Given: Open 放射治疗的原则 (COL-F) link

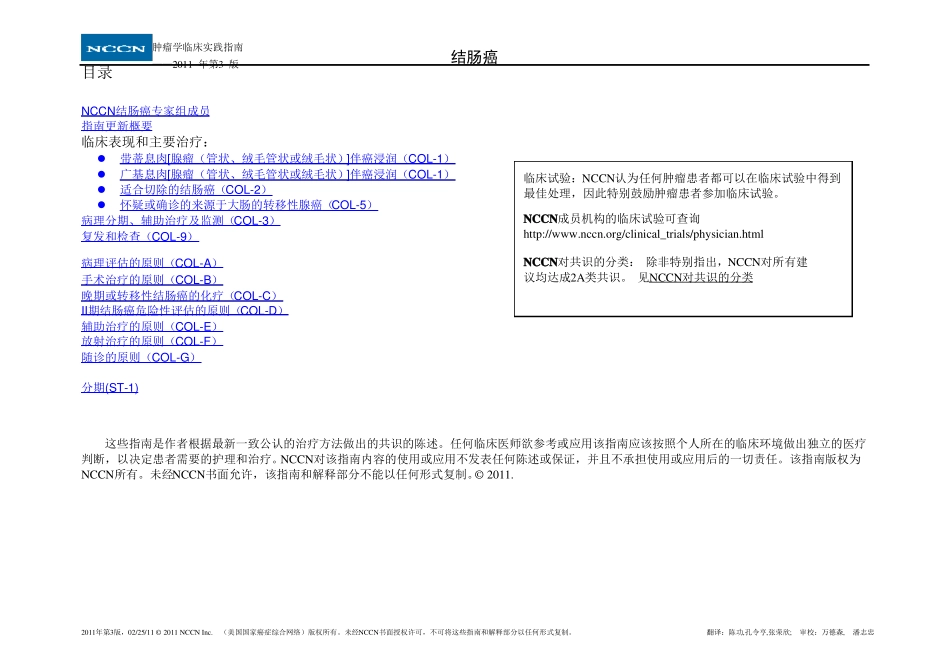Looking at the screenshot, I should click(x=152, y=341).
